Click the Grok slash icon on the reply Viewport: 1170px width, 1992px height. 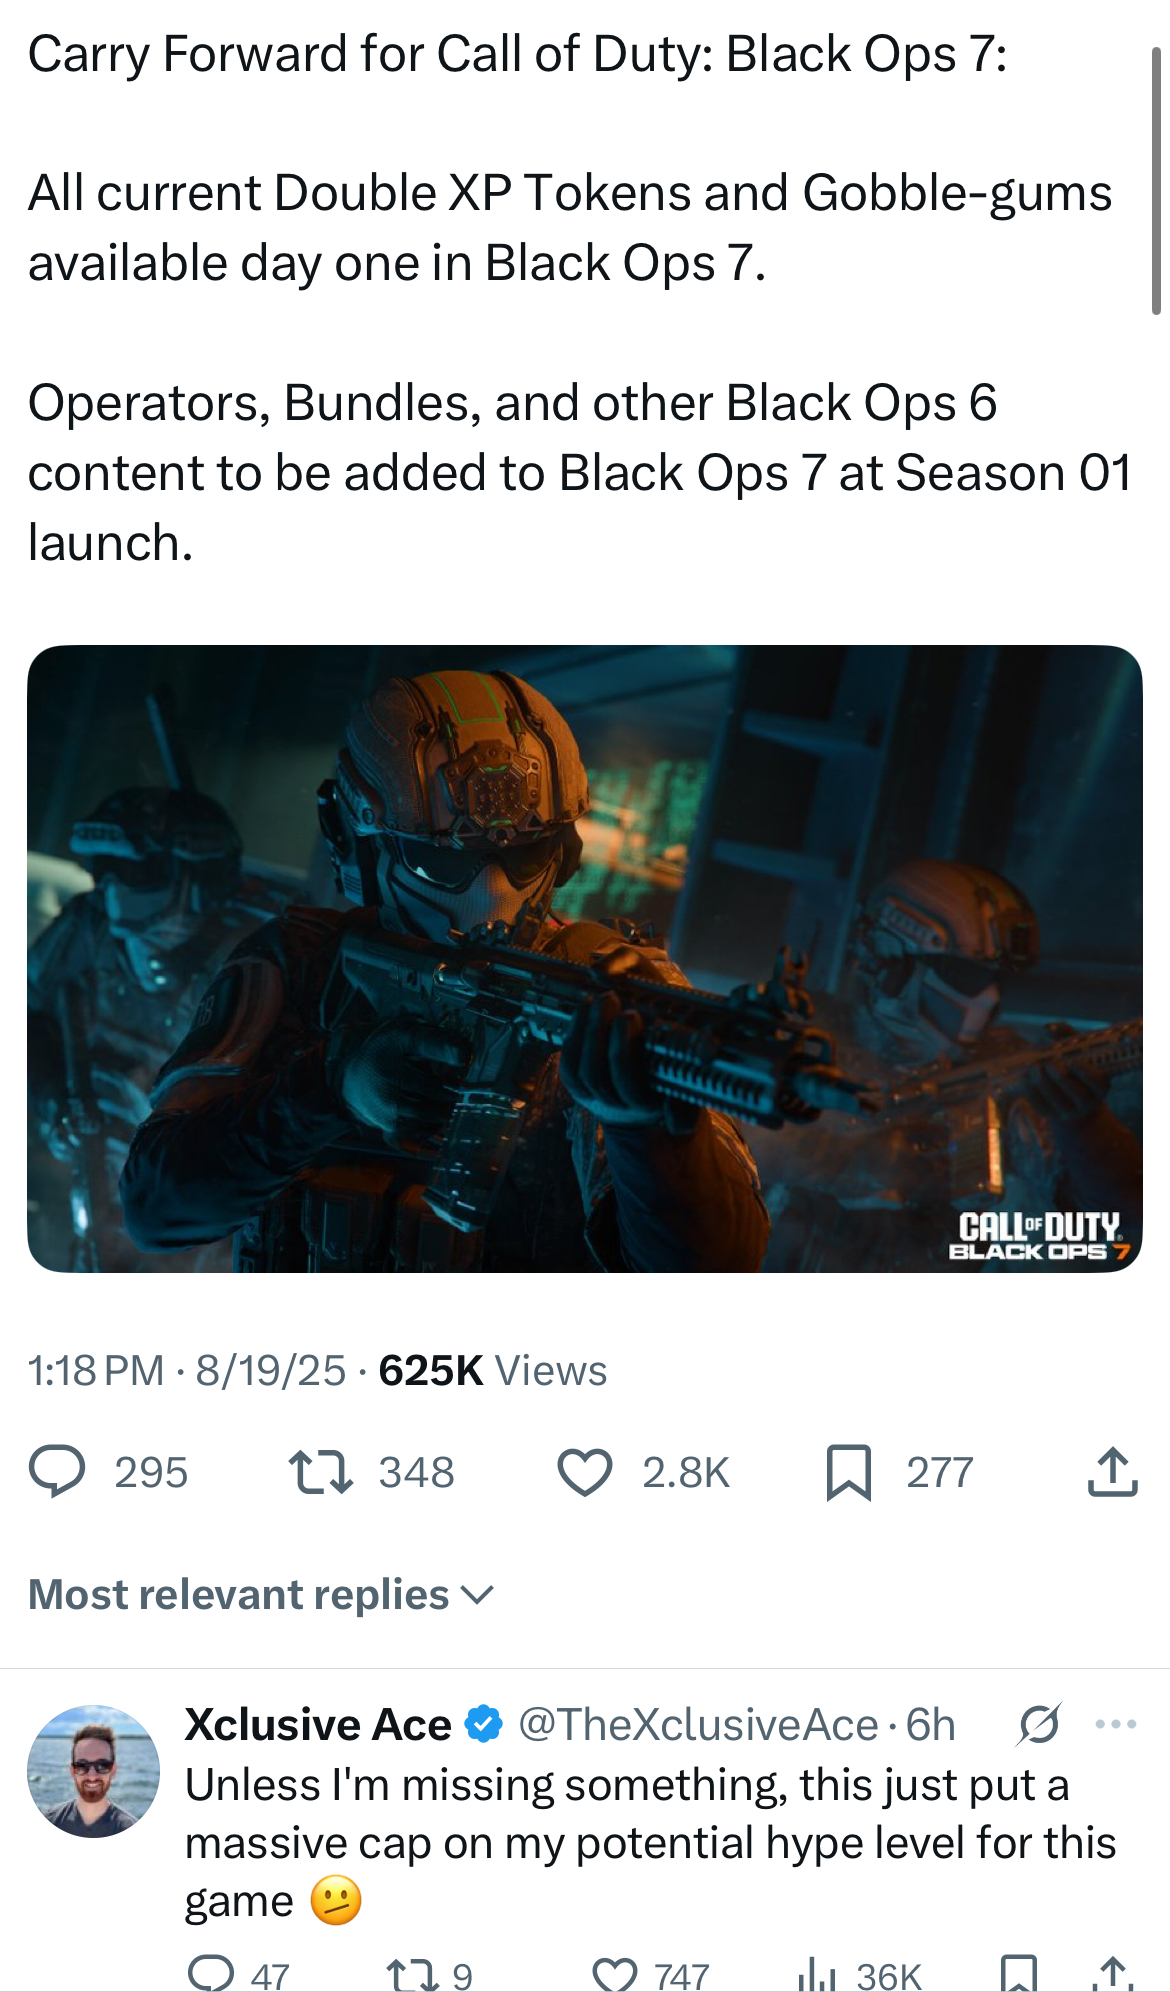[1039, 1724]
